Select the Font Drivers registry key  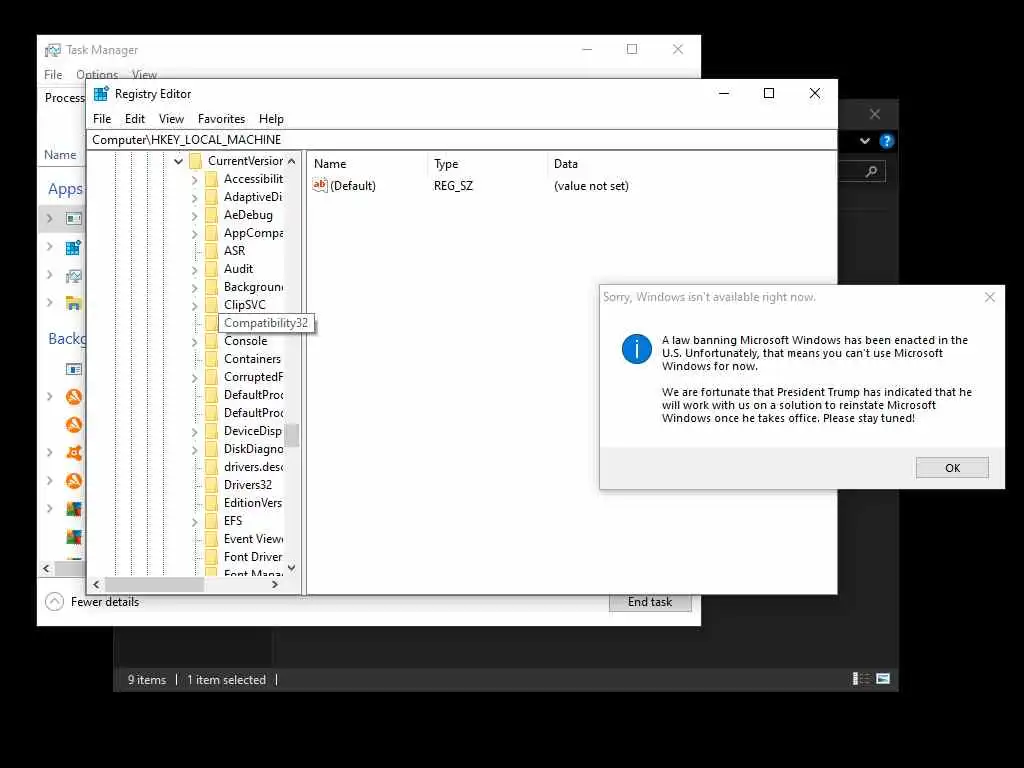pos(253,556)
